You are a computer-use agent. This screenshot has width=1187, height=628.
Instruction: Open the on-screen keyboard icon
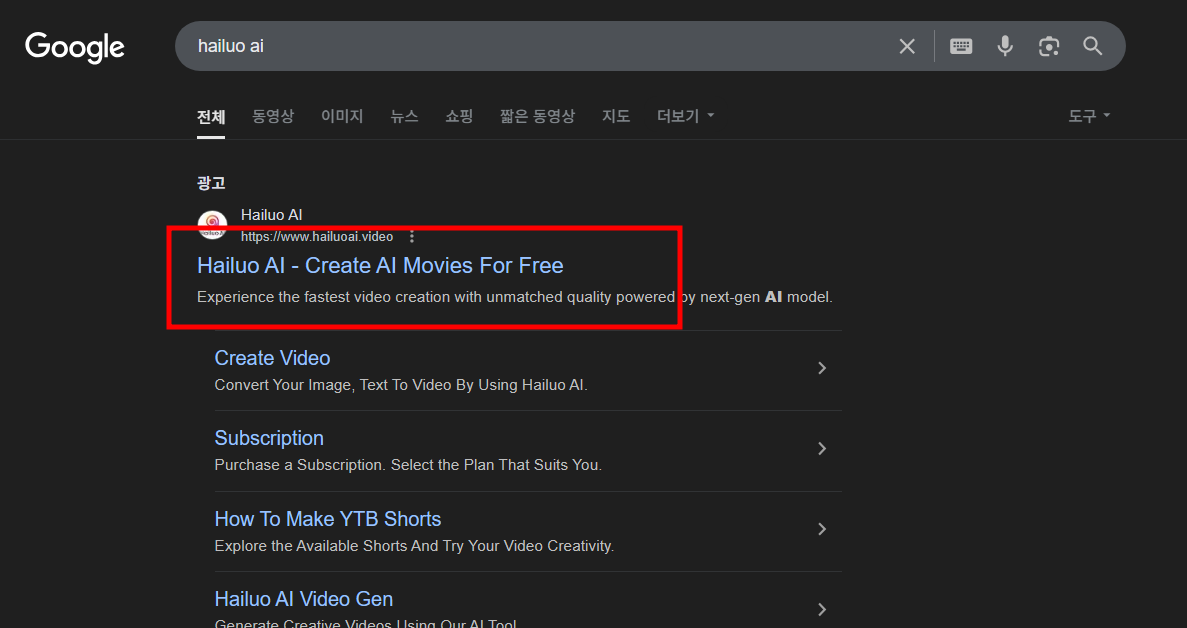tap(961, 46)
